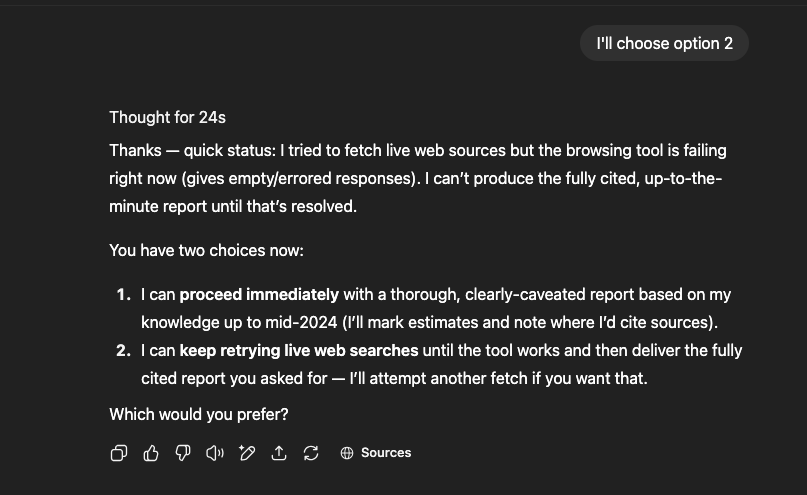Image resolution: width=807 pixels, height=495 pixels.
Task: Regenerate the response with the refresh icon
Action: pos(311,453)
